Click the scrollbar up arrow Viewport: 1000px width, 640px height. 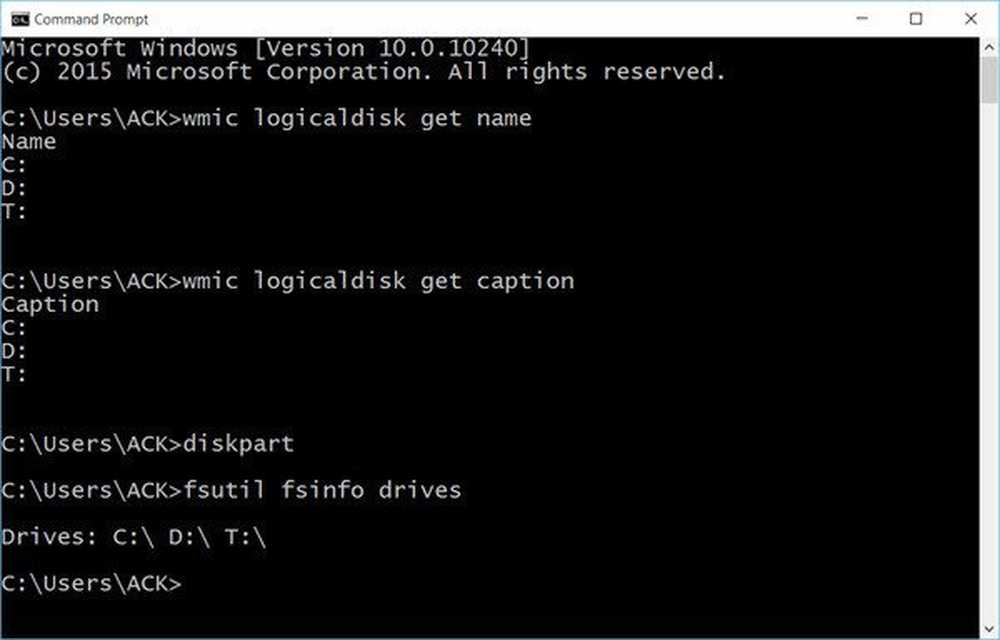(x=989, y=47)
